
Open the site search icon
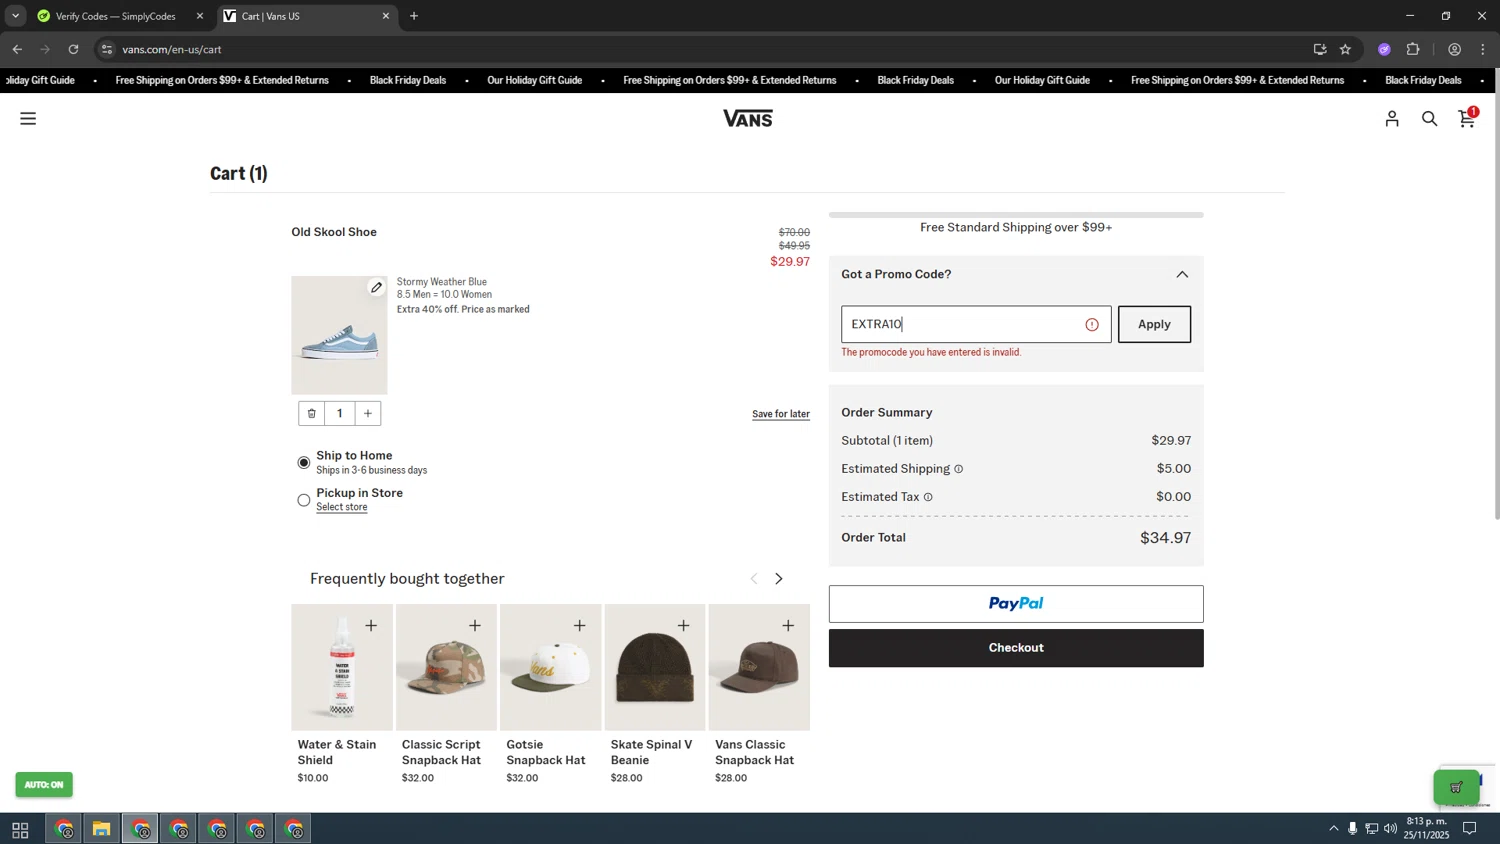pyautogui.click(x=1429, y=119)
